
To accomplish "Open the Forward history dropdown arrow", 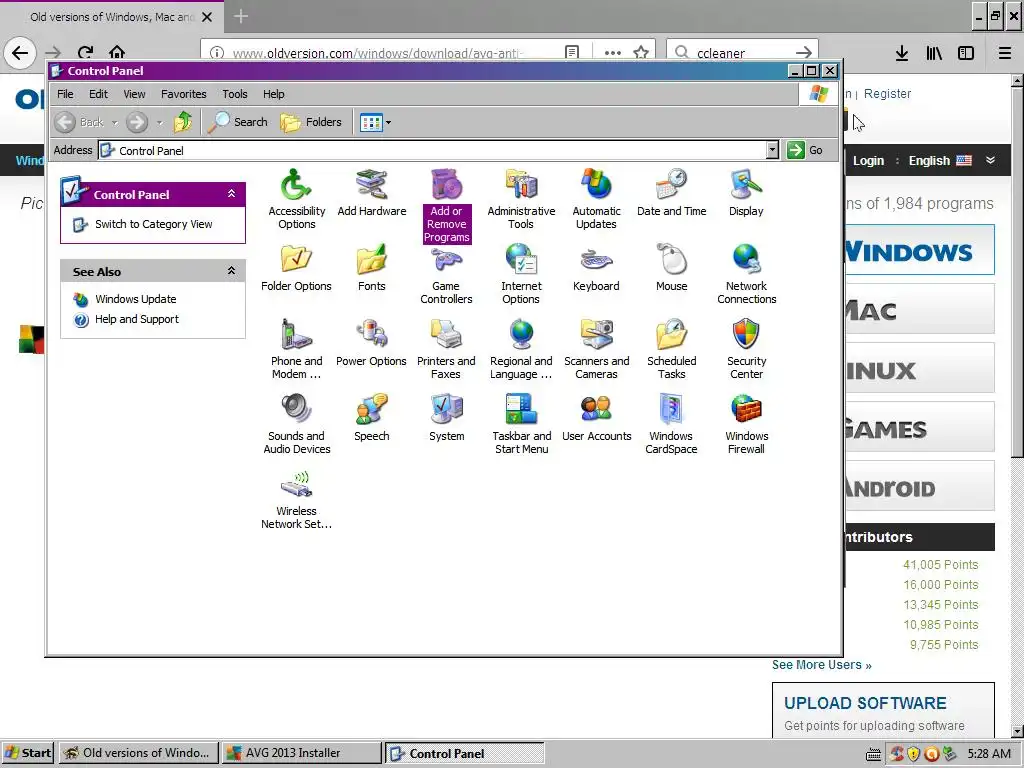I will click(160, 122).
